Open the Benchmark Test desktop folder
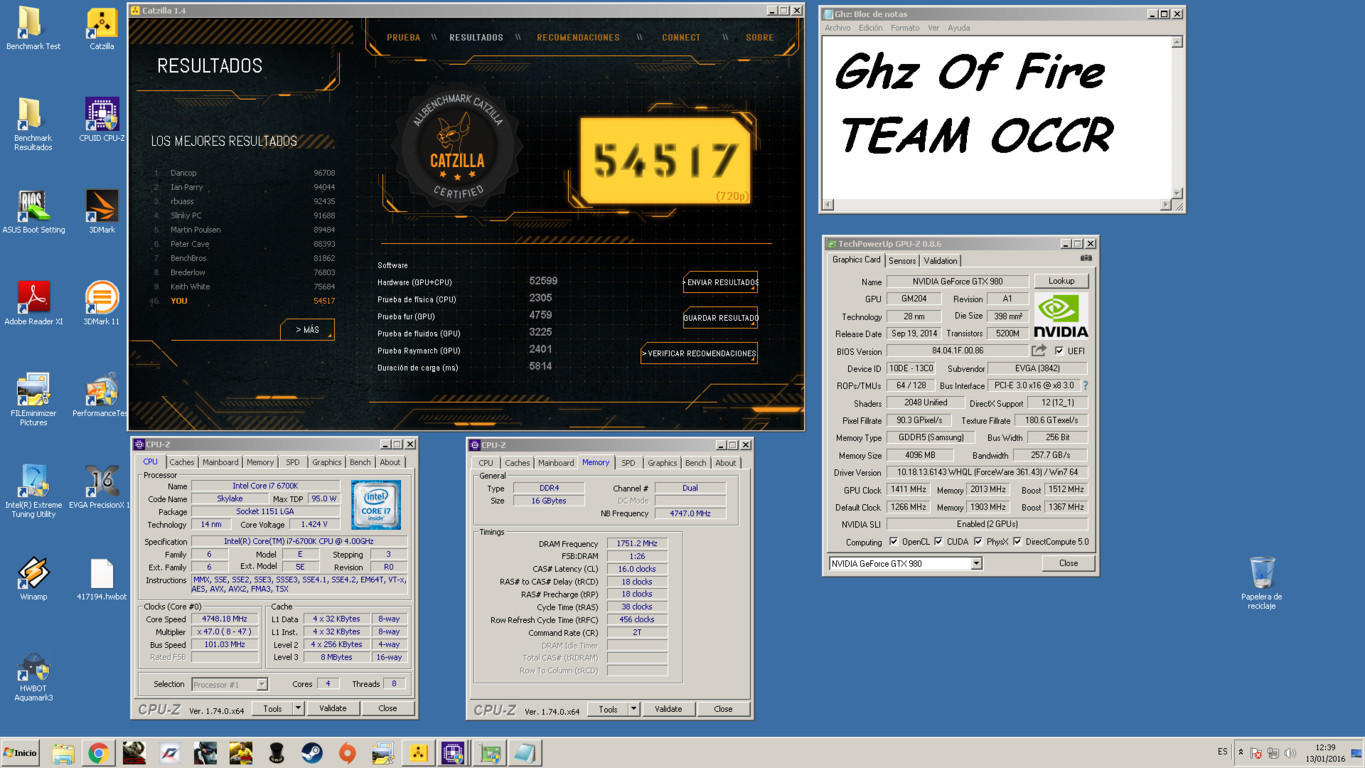The image size is (1365, 768). [32, 29]
